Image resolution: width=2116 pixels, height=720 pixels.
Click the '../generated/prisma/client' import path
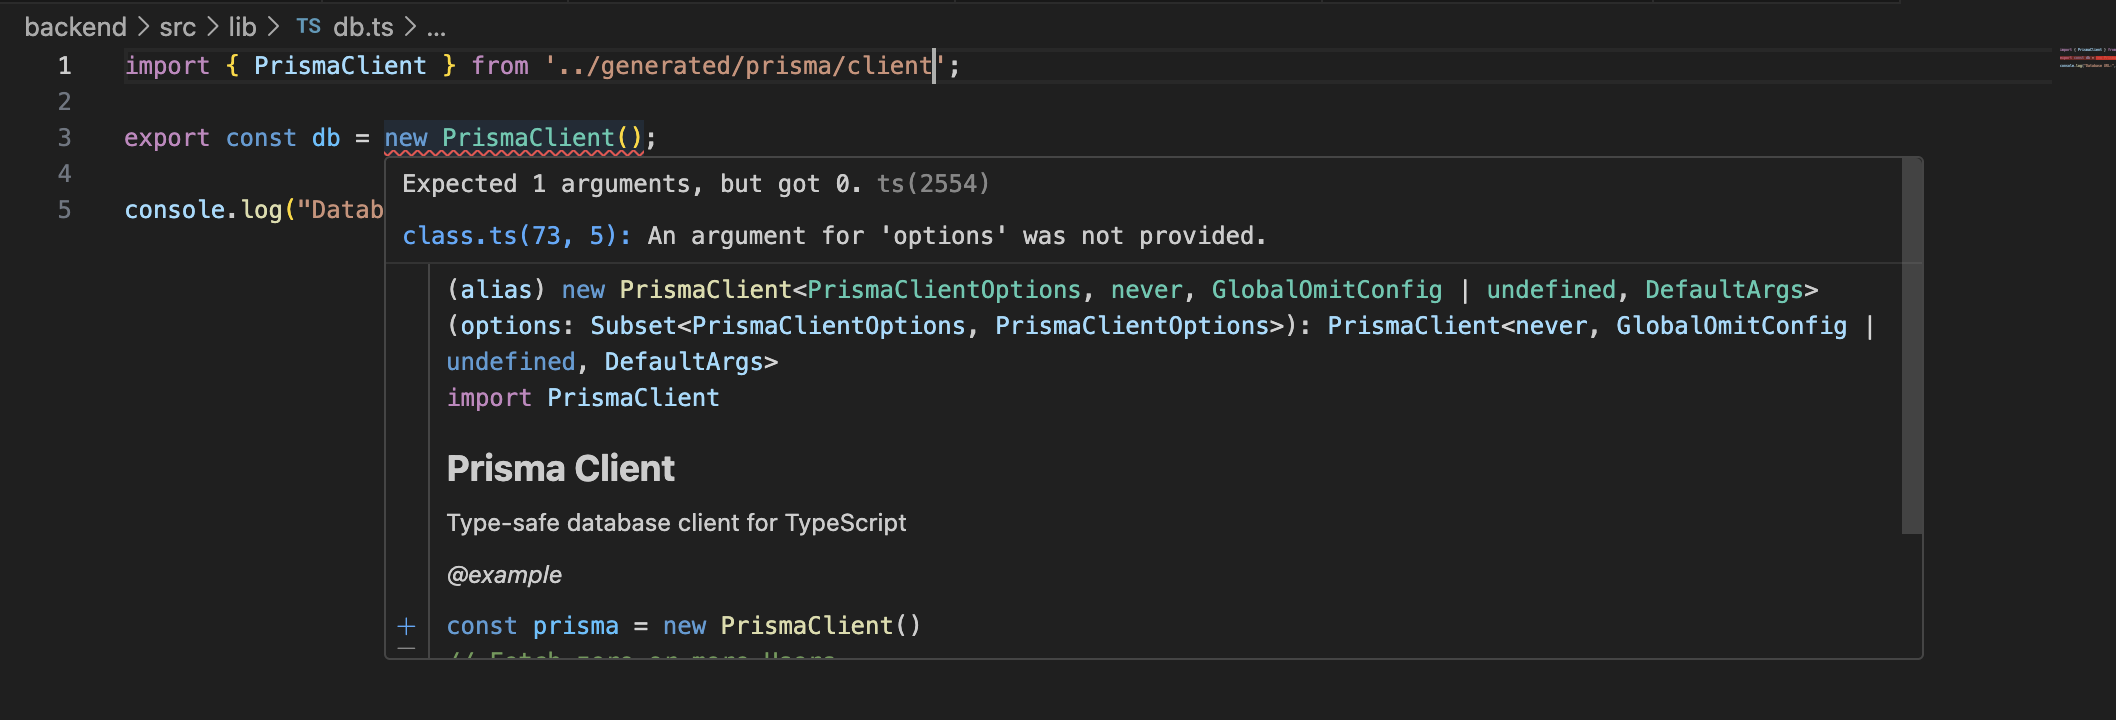(740, 66)
